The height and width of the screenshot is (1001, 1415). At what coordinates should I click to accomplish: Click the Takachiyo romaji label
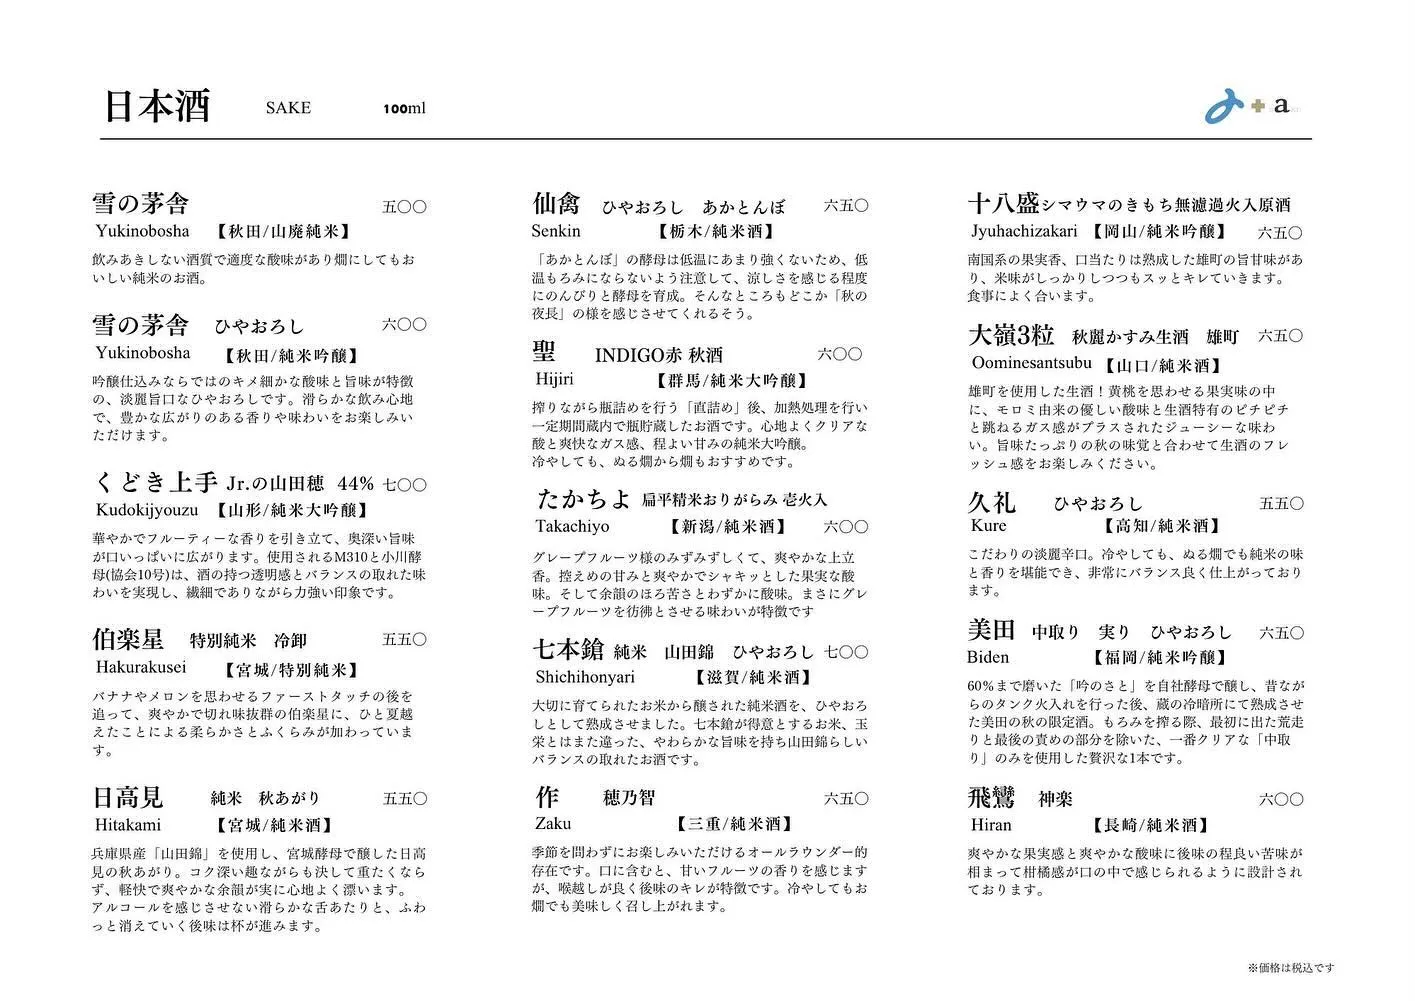click(x=572, y=527)
